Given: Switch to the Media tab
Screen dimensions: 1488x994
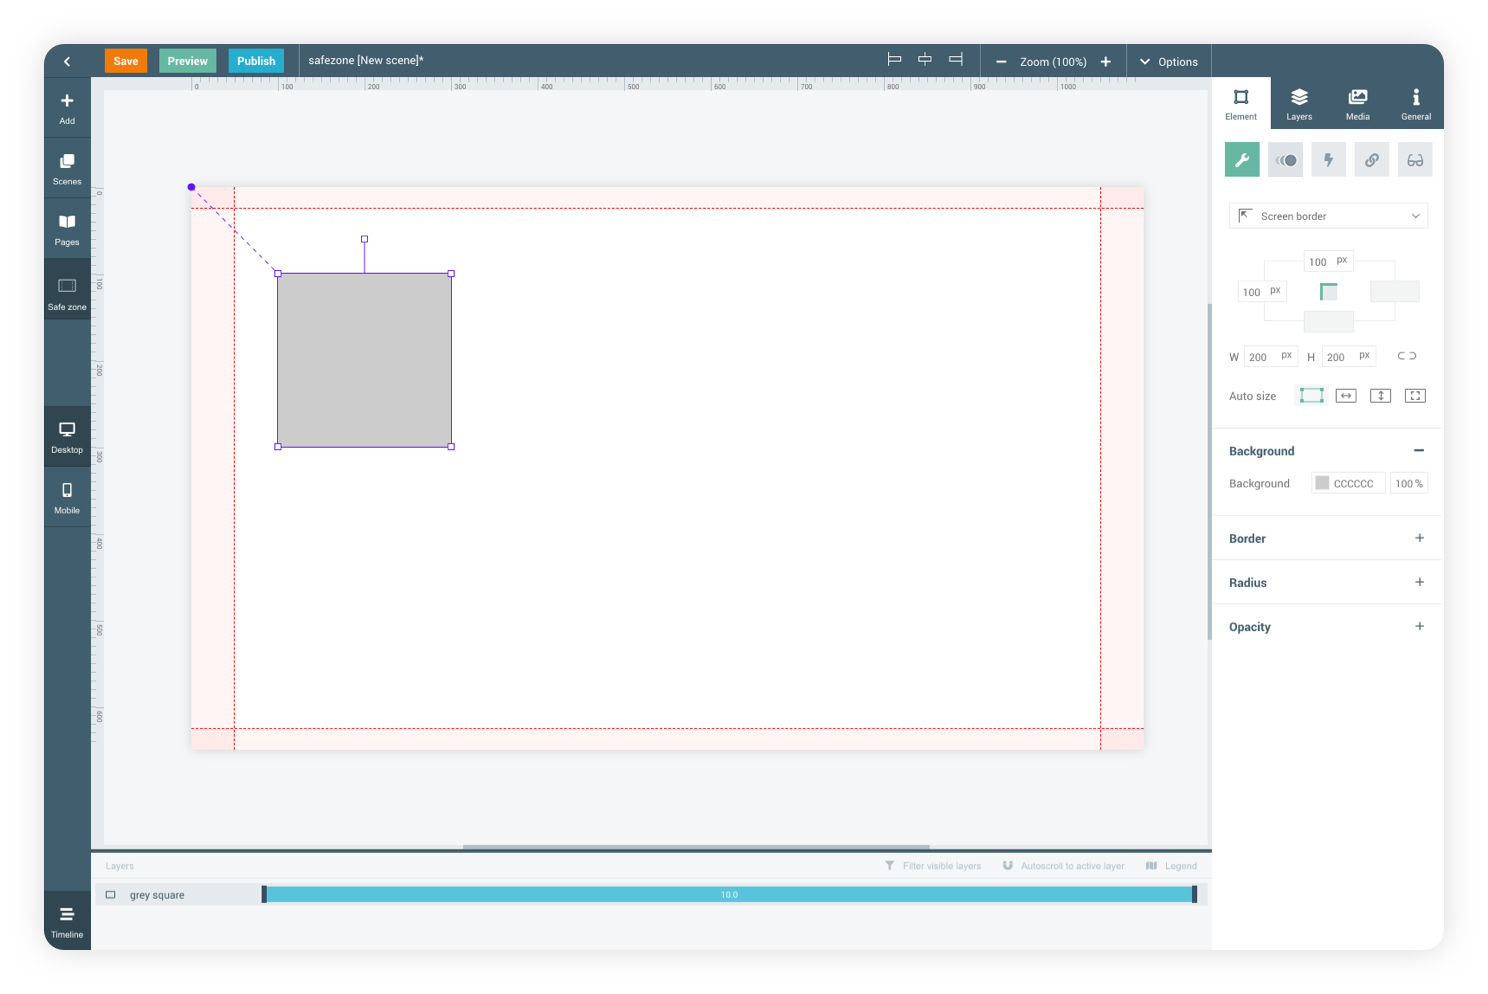Looking at the screenshot, I should [x=1357, y=103].
